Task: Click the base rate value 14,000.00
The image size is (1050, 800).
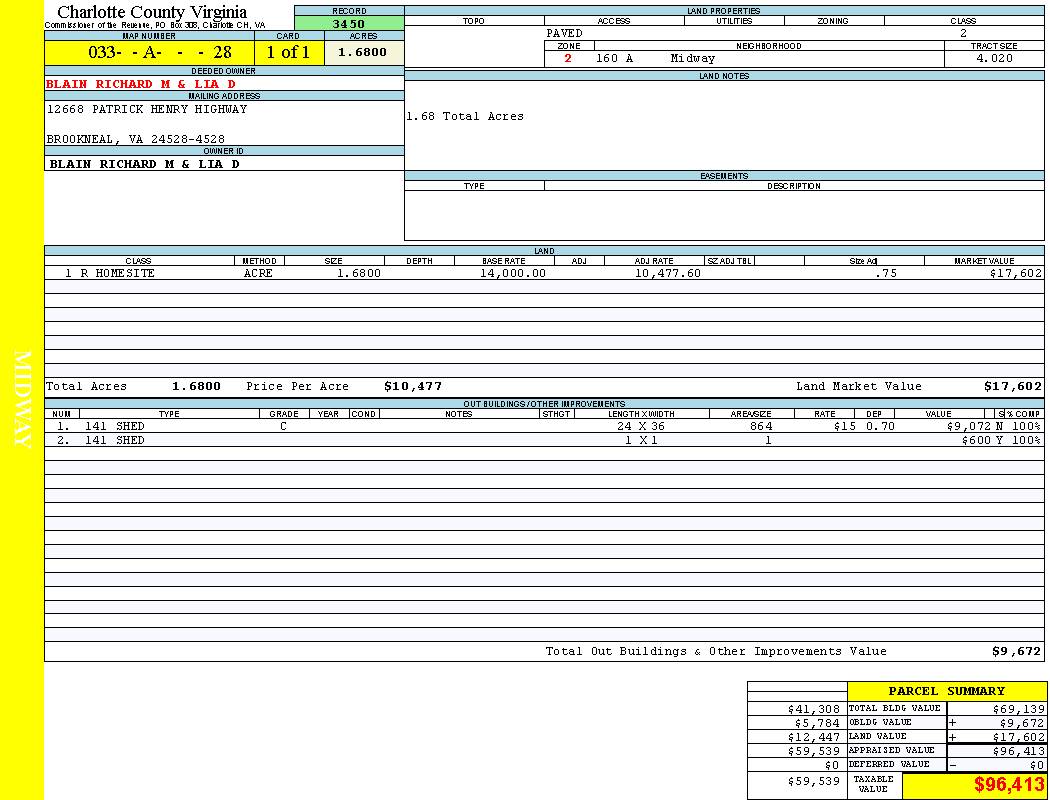Action: tap(513, 273)
